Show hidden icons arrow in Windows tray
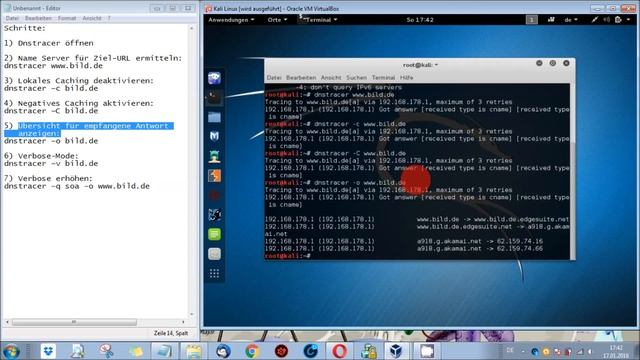This screenshot has height=360, width=640. (522, 351)
